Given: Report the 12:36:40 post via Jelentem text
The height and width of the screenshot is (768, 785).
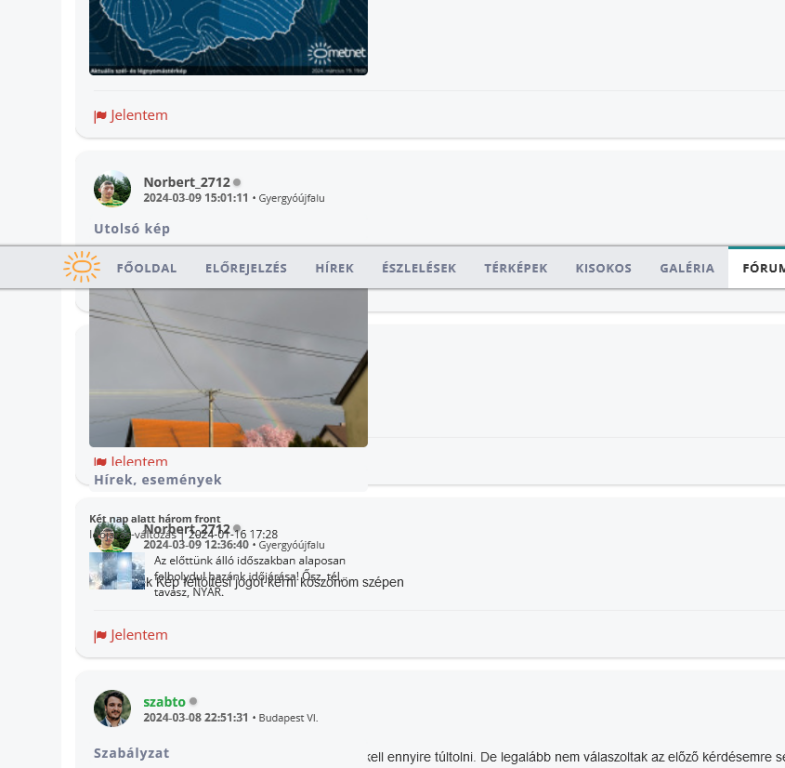Looking at the screenshot, I should (x=139, y=635).
